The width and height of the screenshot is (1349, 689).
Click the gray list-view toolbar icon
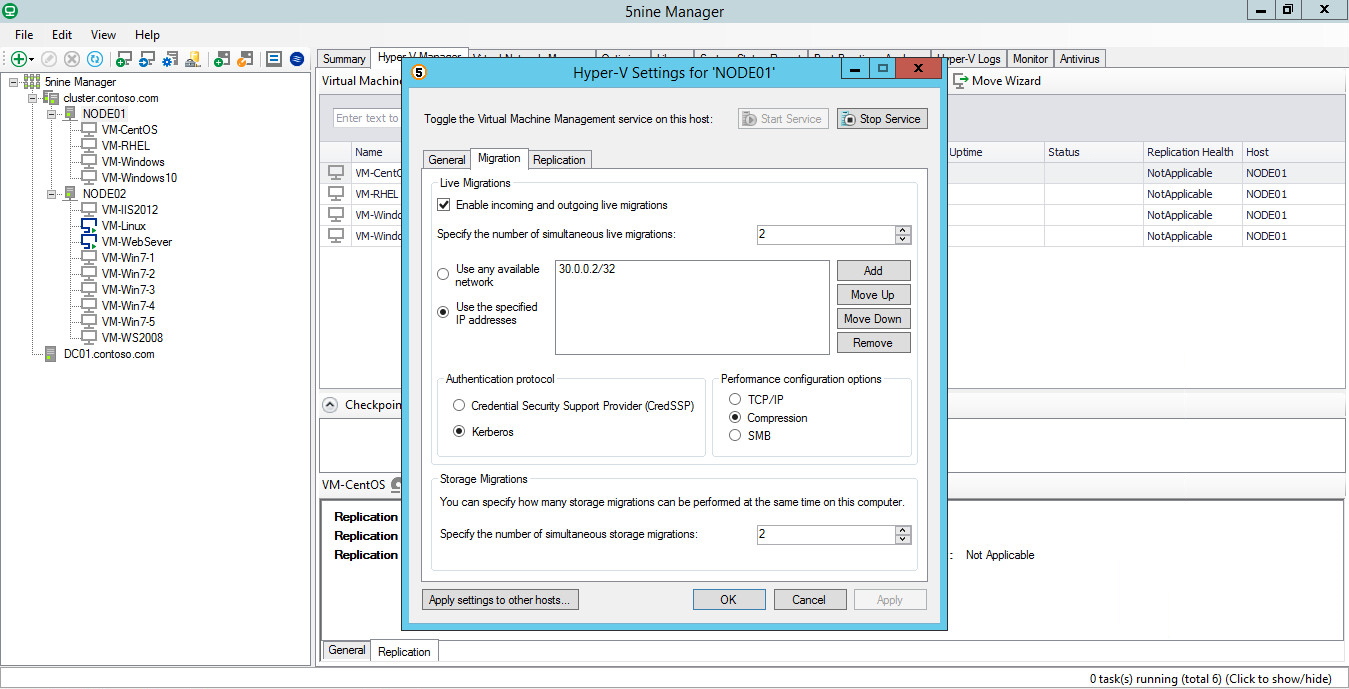pos(273,60)
